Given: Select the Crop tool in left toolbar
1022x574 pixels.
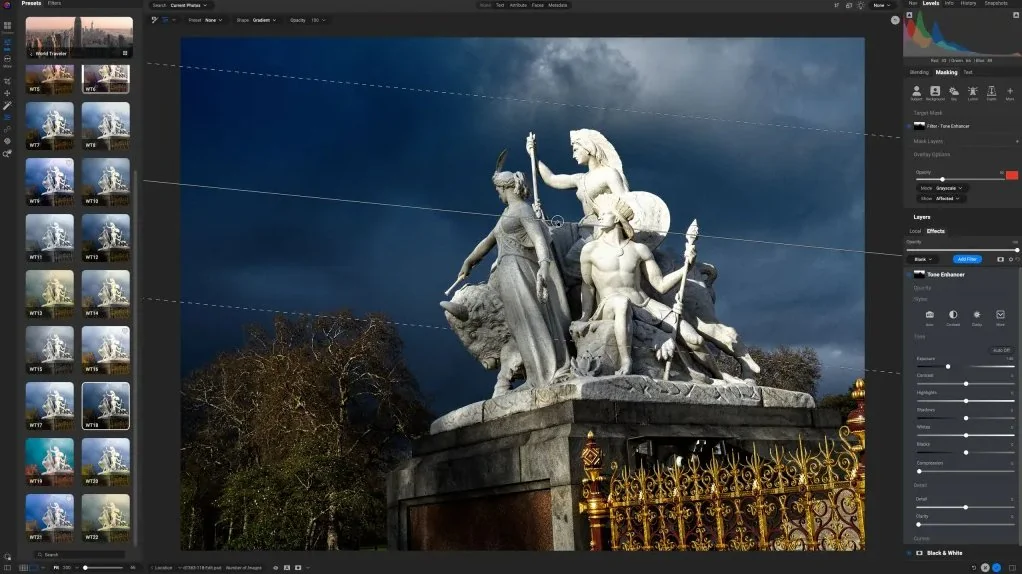Looking at the screenshot, I should pos(7,81).
